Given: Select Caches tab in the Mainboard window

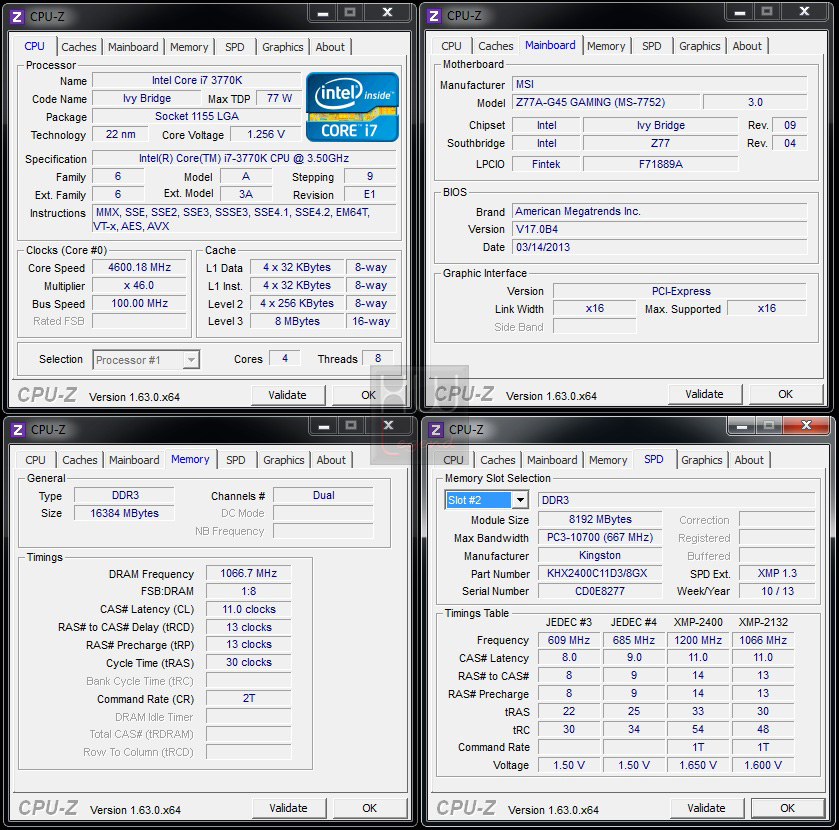Looking at the screenshot, I should [x=495, y=46].
